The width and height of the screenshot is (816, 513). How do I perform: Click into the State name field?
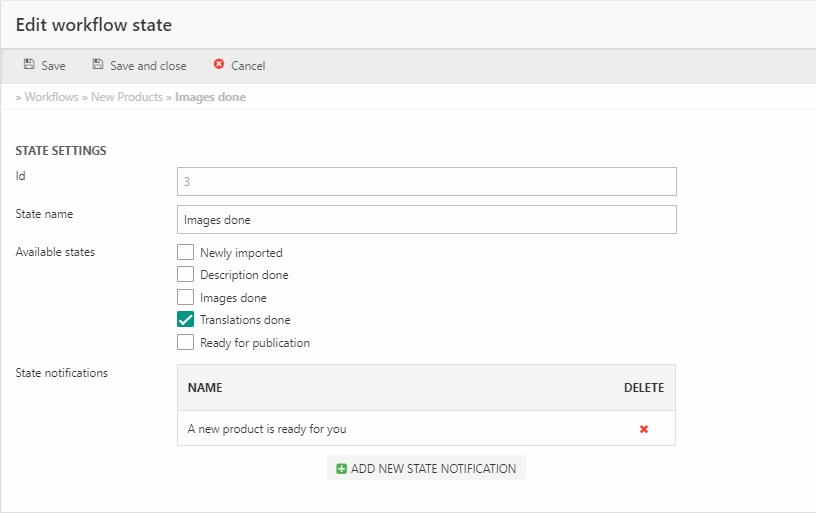pyautogui.click(x=426, y=219)
